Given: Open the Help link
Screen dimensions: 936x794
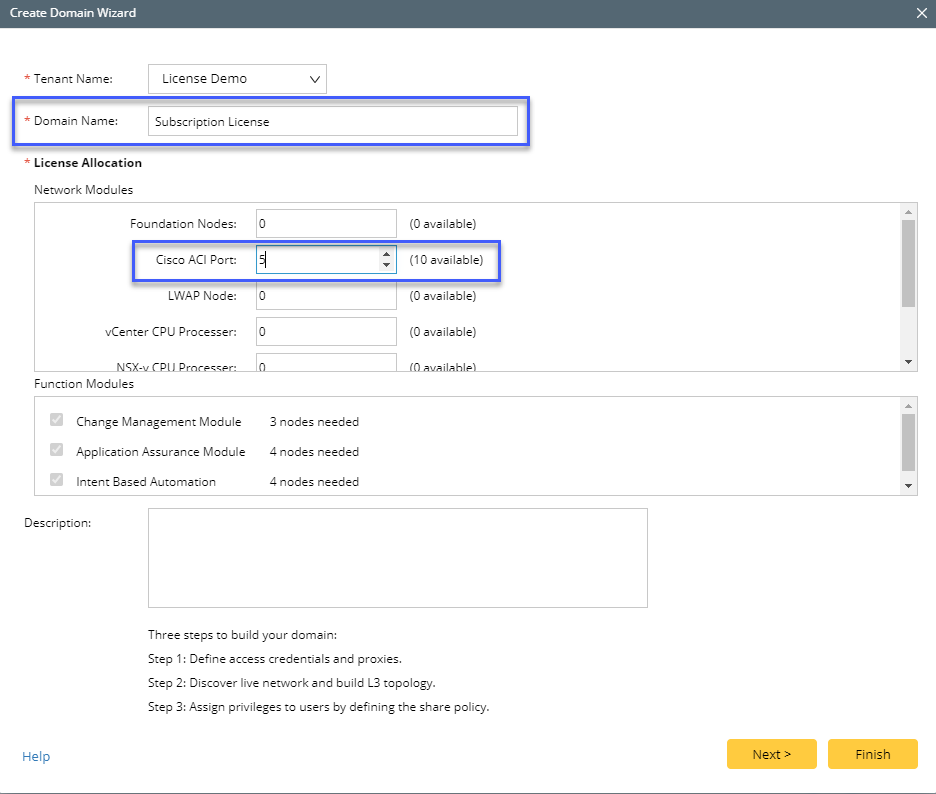Looking at the screenshot, I should tap(36, 757).
